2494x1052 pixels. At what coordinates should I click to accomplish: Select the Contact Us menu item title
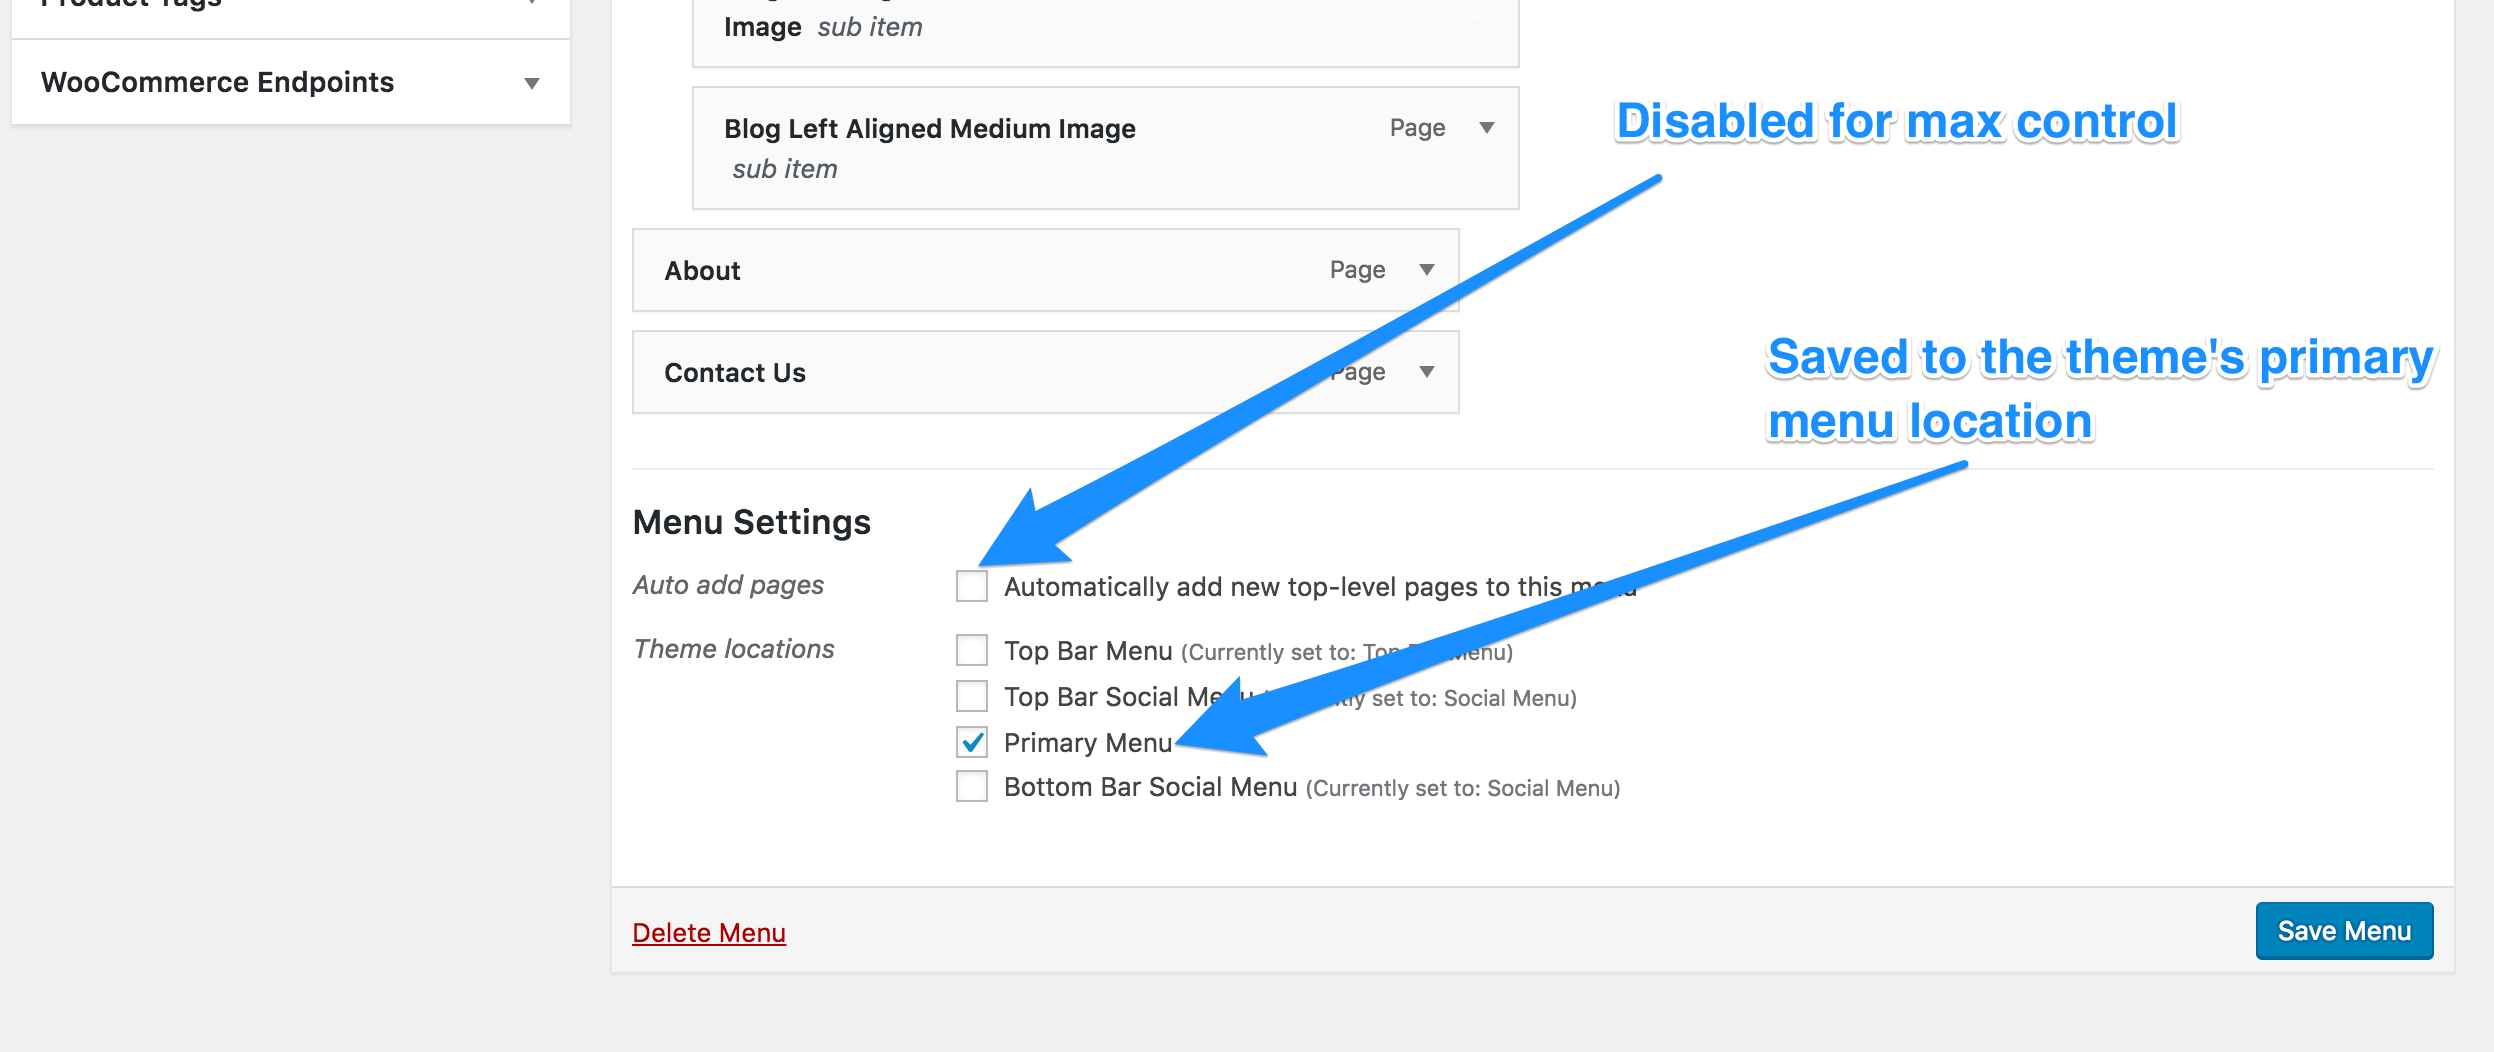pyautogui.click(x=734, y=373)
